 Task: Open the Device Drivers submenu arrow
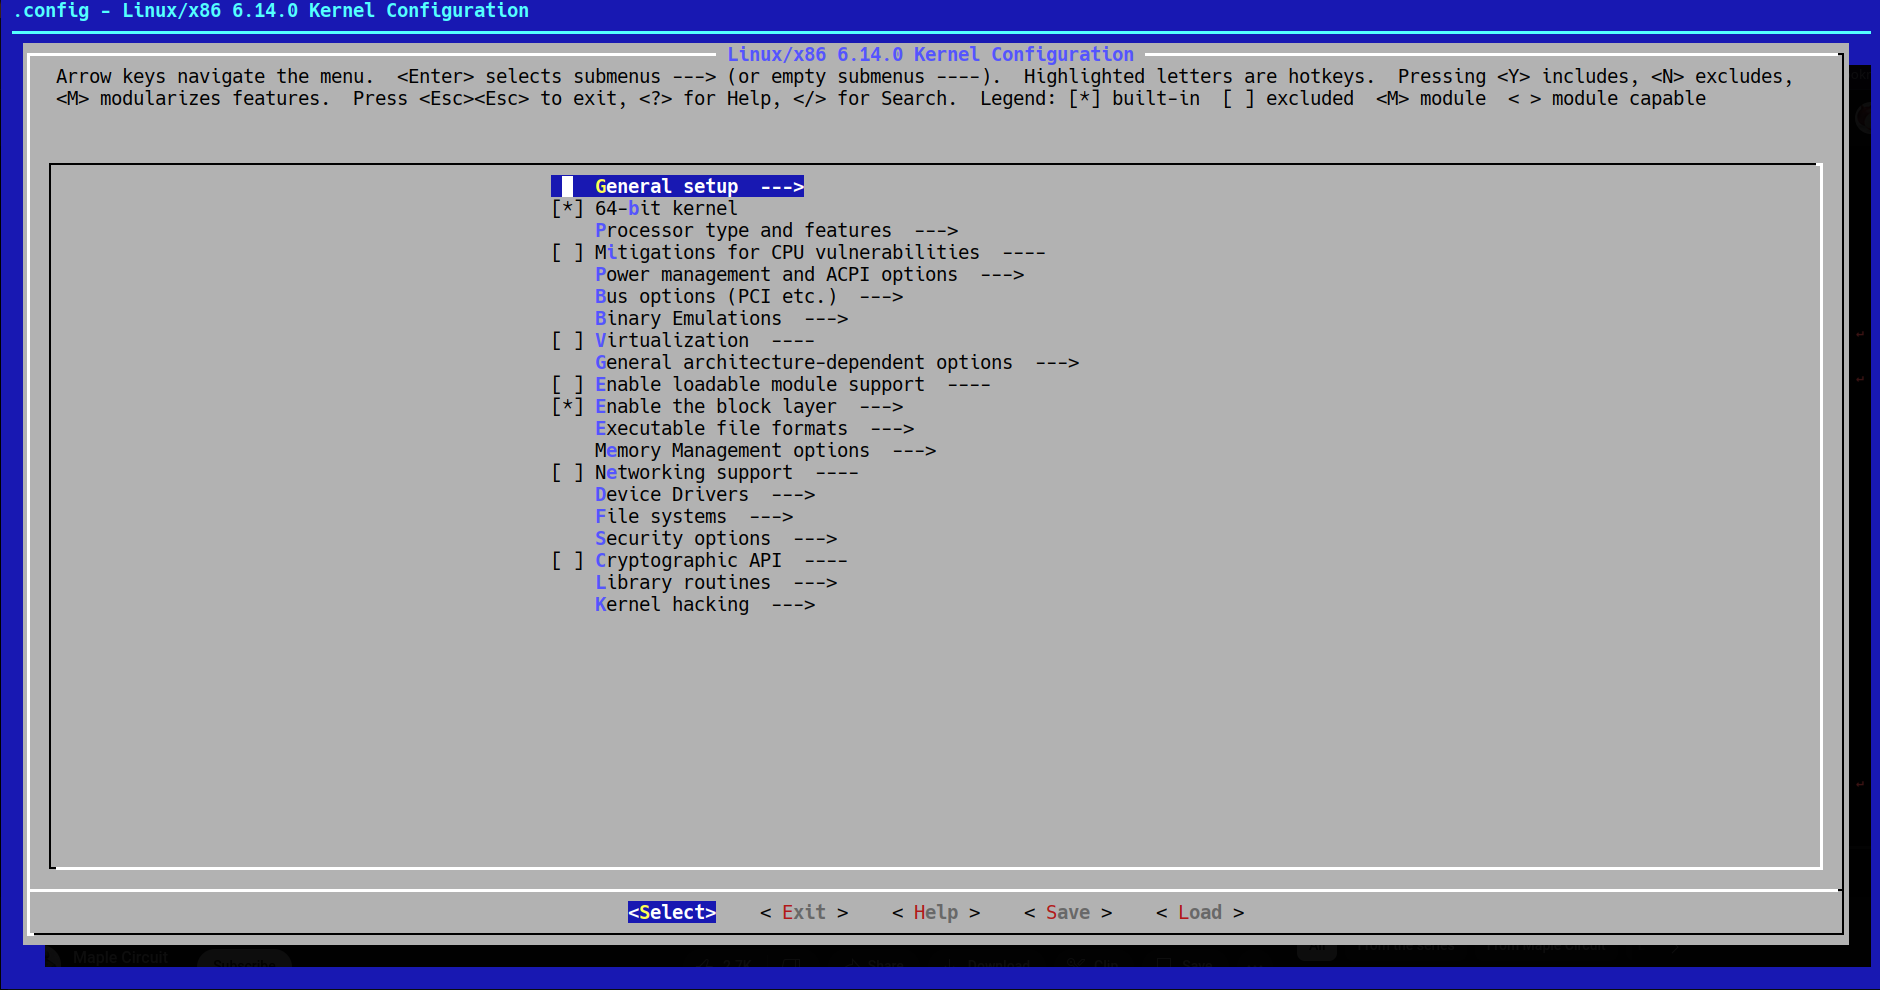coord(793,494)
